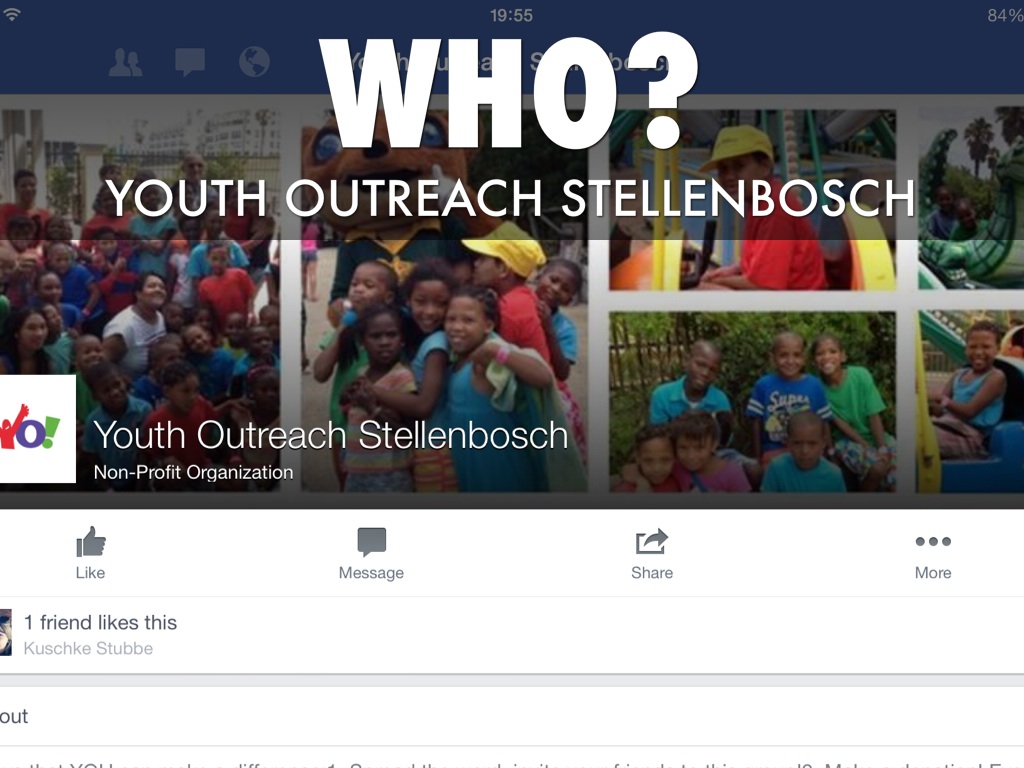Open the More three-dots menu
This screenshot has width=1024, height=768.
tap(933, 541)
